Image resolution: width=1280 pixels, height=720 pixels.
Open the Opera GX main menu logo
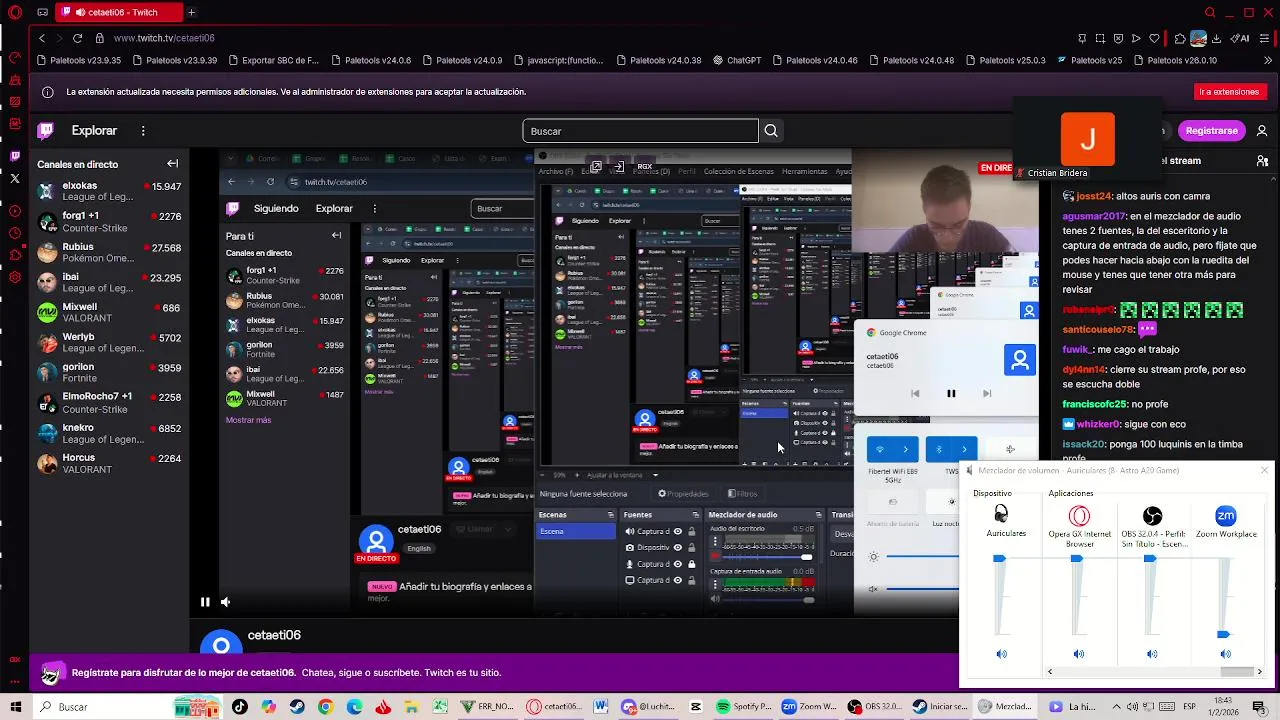pyautogui.click(x=15, y=12)
